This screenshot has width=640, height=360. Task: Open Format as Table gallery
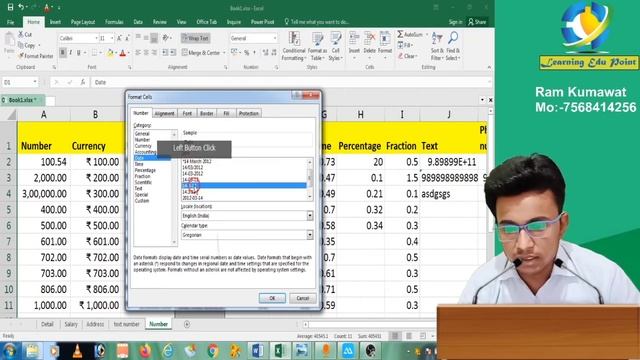pos(317,46)
